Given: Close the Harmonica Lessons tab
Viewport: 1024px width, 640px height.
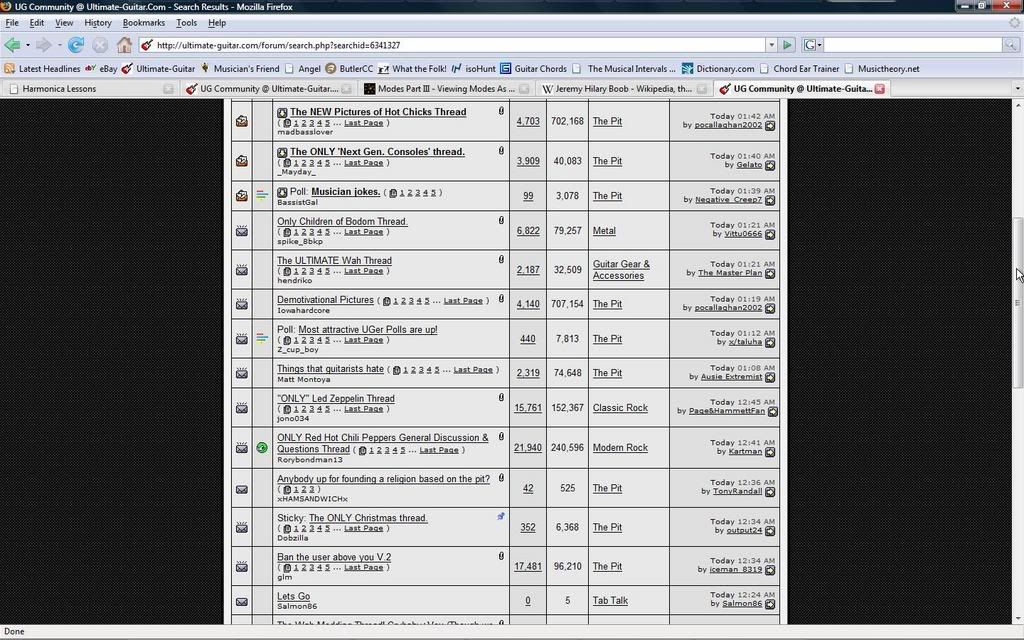Looking at the screenshot, I should click(x=168, y=89).
